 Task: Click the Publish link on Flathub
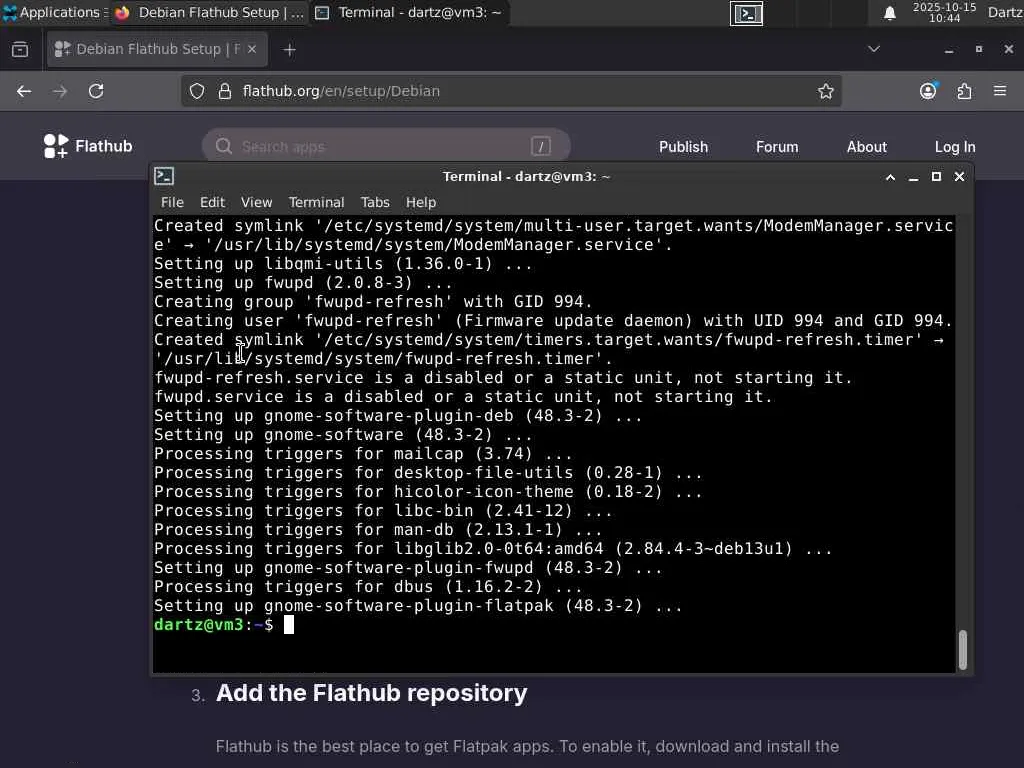[683, 147]
